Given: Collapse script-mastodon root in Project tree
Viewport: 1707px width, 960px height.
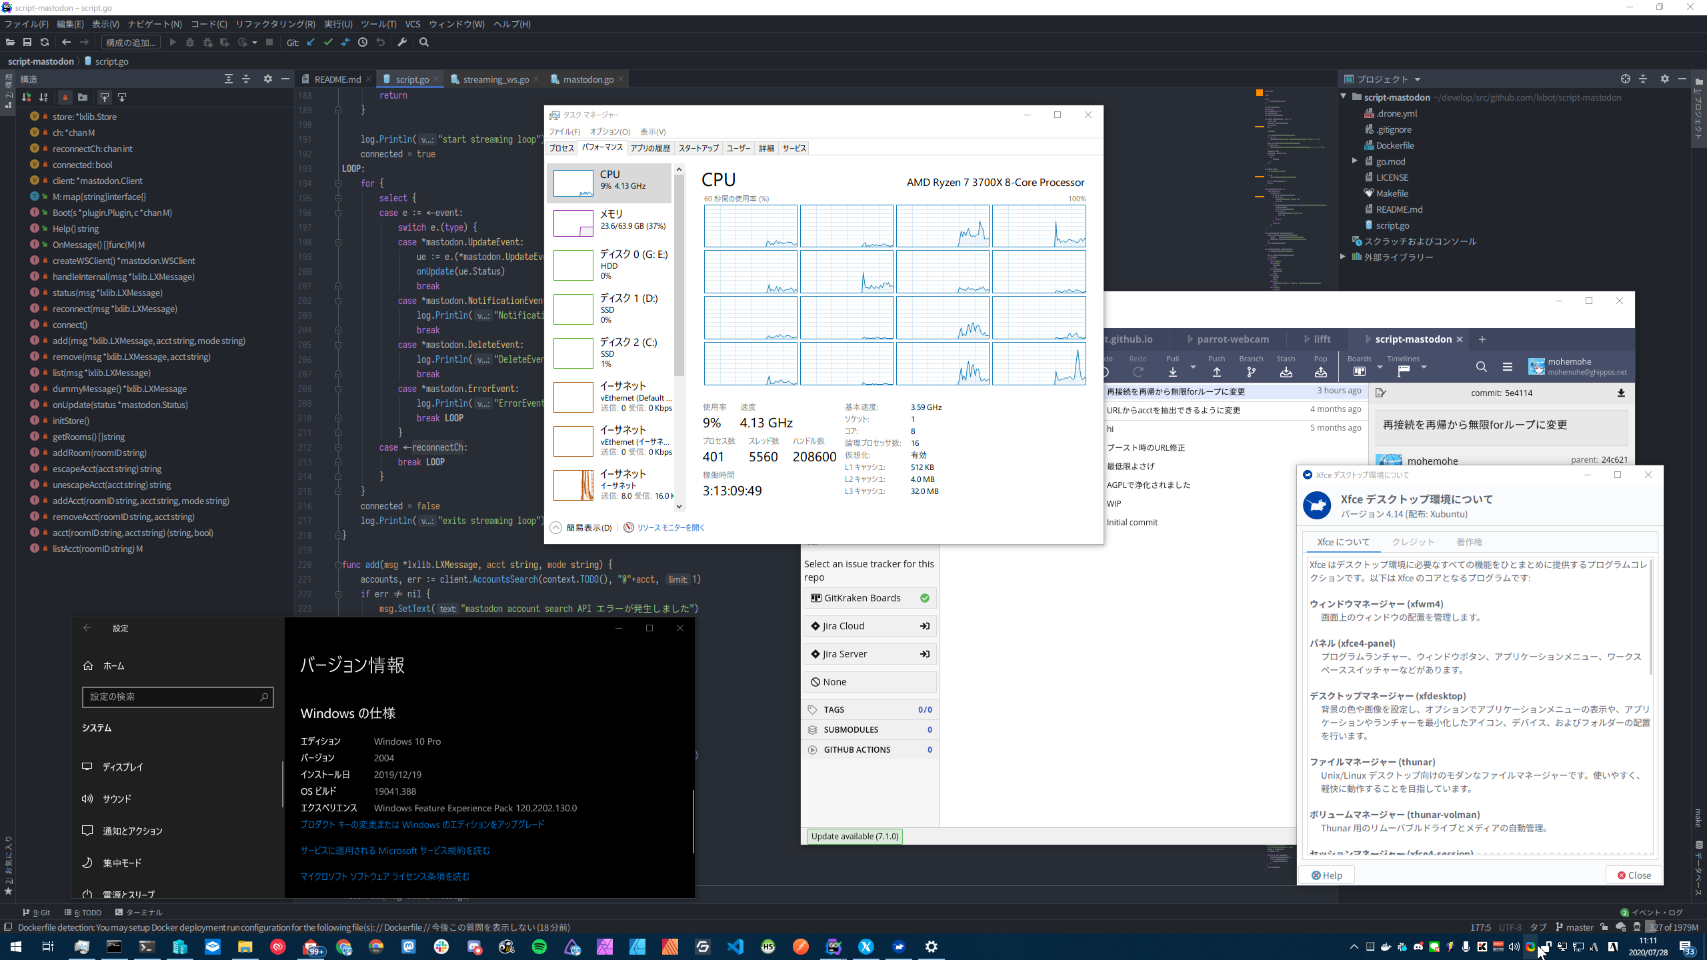Looking at the screenshot, I should (1343, 97).
